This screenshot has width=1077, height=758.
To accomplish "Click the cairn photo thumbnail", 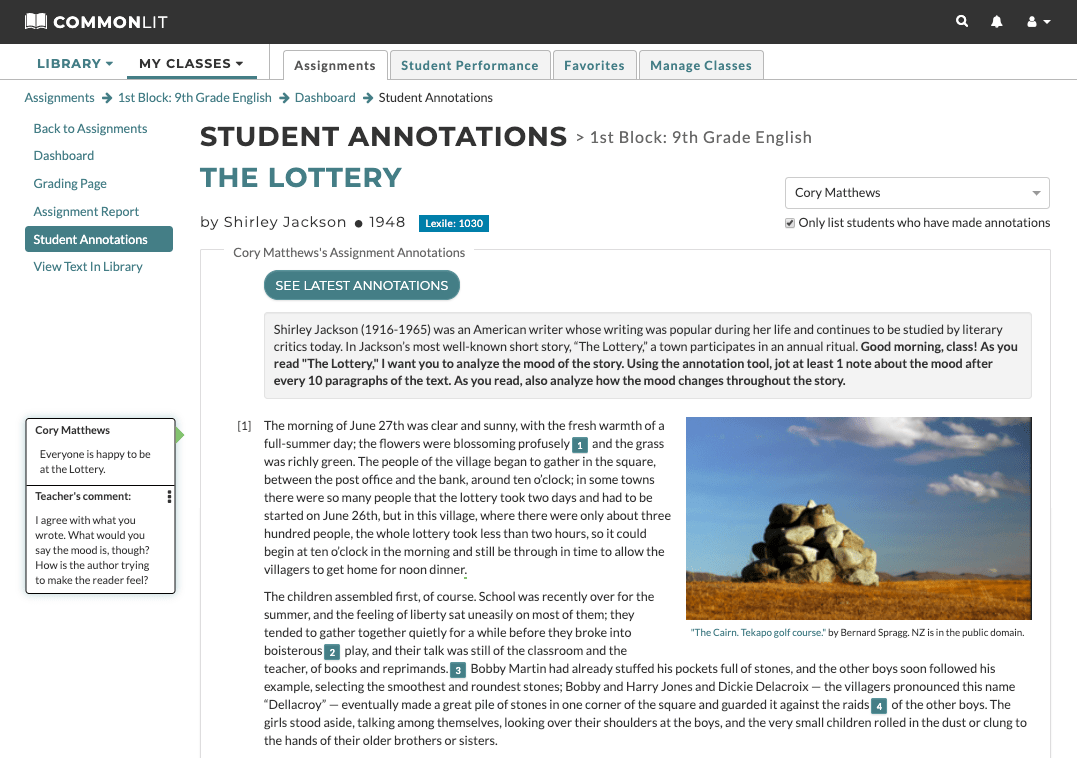I will pos(858,518).
